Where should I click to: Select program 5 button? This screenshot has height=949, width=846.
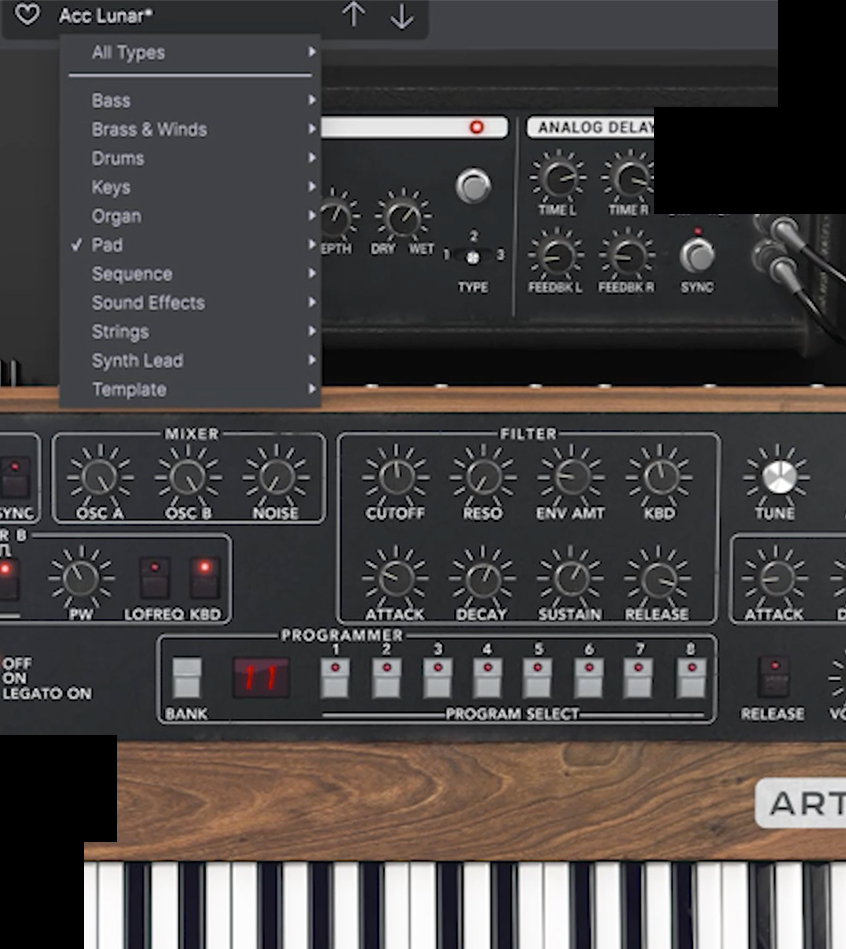click(538, 678)
